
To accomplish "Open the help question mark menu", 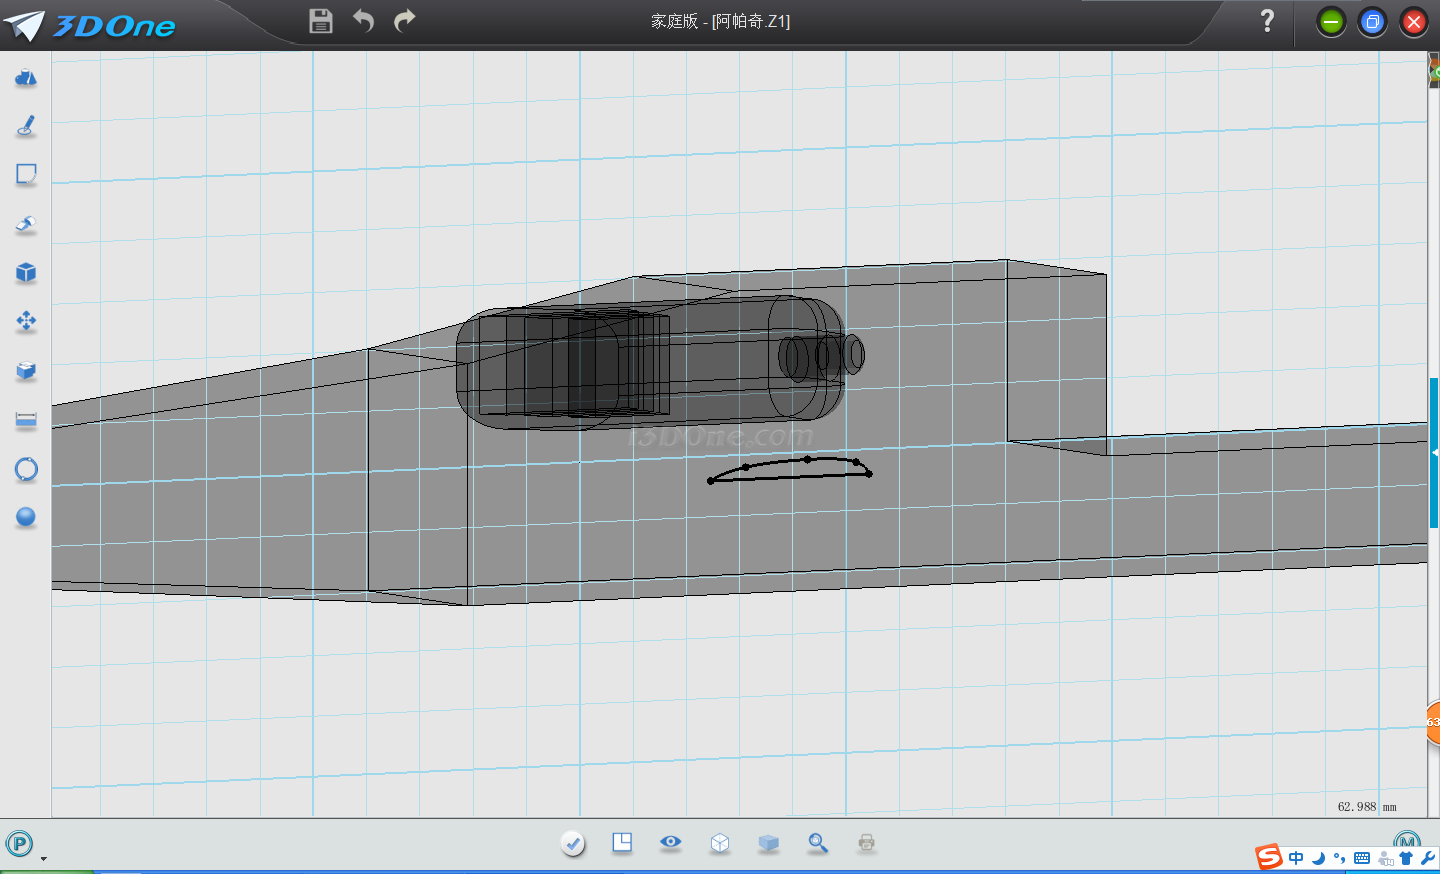I will click(x=1267, y=21).
